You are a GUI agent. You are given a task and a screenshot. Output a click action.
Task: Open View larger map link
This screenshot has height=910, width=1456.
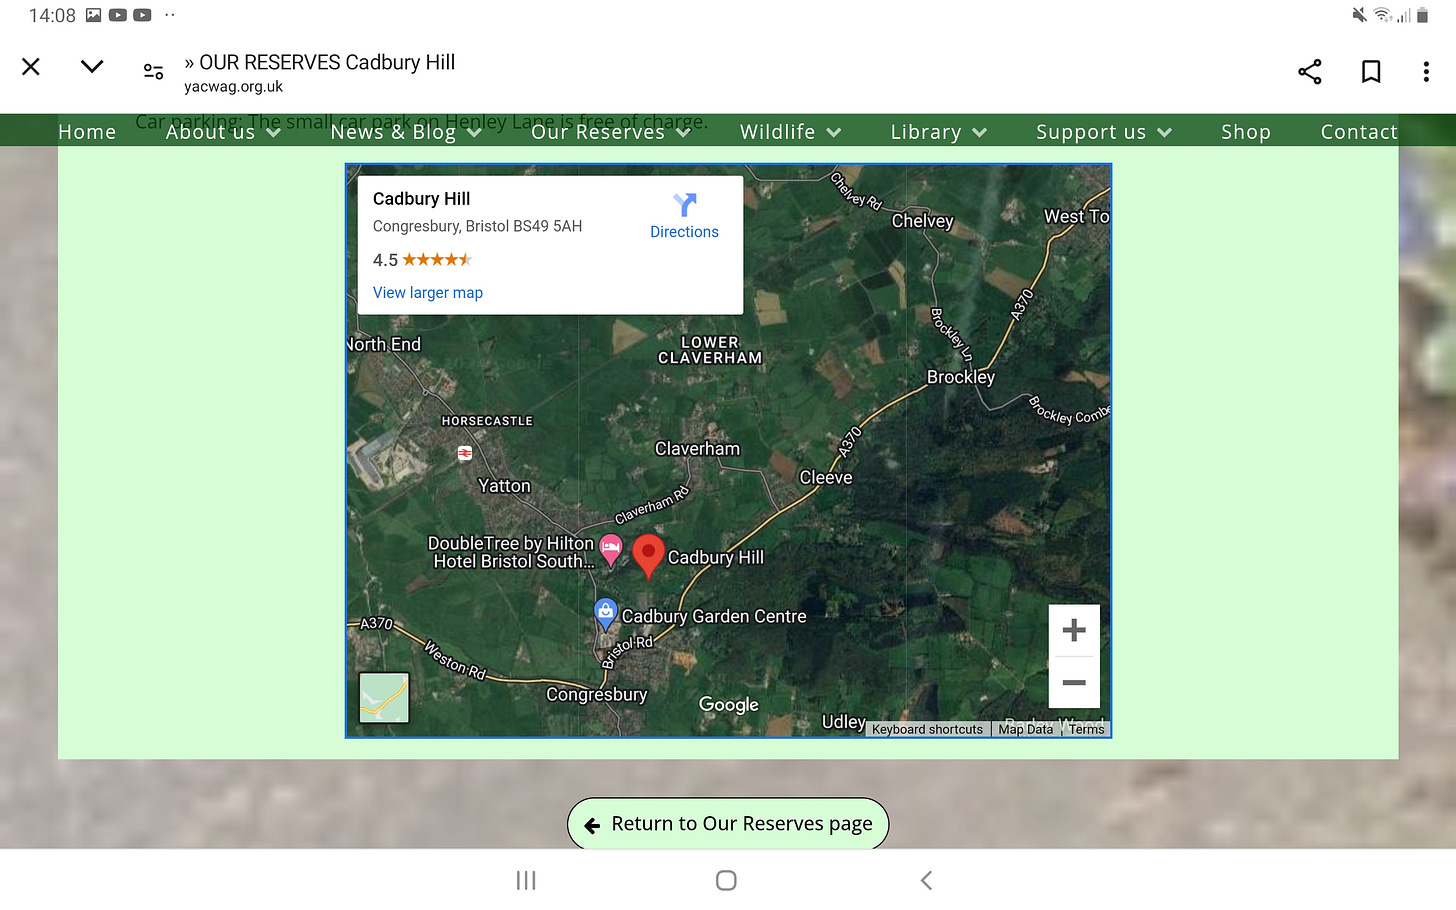tap(428, 293)
